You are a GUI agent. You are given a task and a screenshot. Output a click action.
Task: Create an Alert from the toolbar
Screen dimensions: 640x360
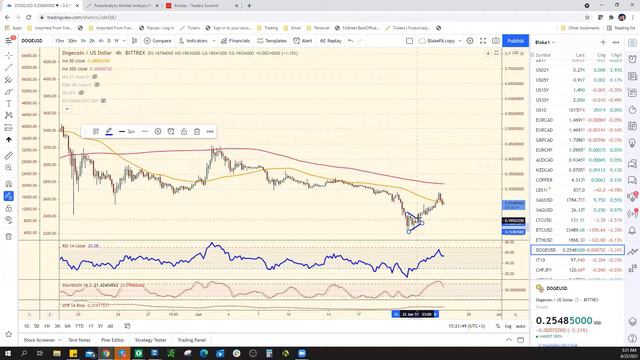coord(303,41)
